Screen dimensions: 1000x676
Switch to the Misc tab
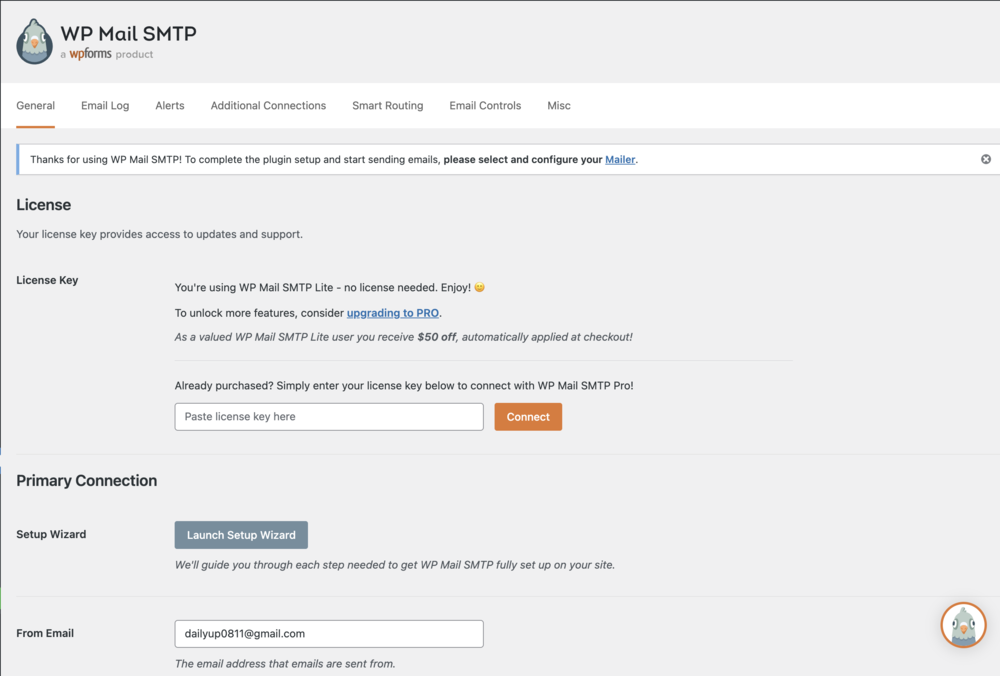coord(559,106)
